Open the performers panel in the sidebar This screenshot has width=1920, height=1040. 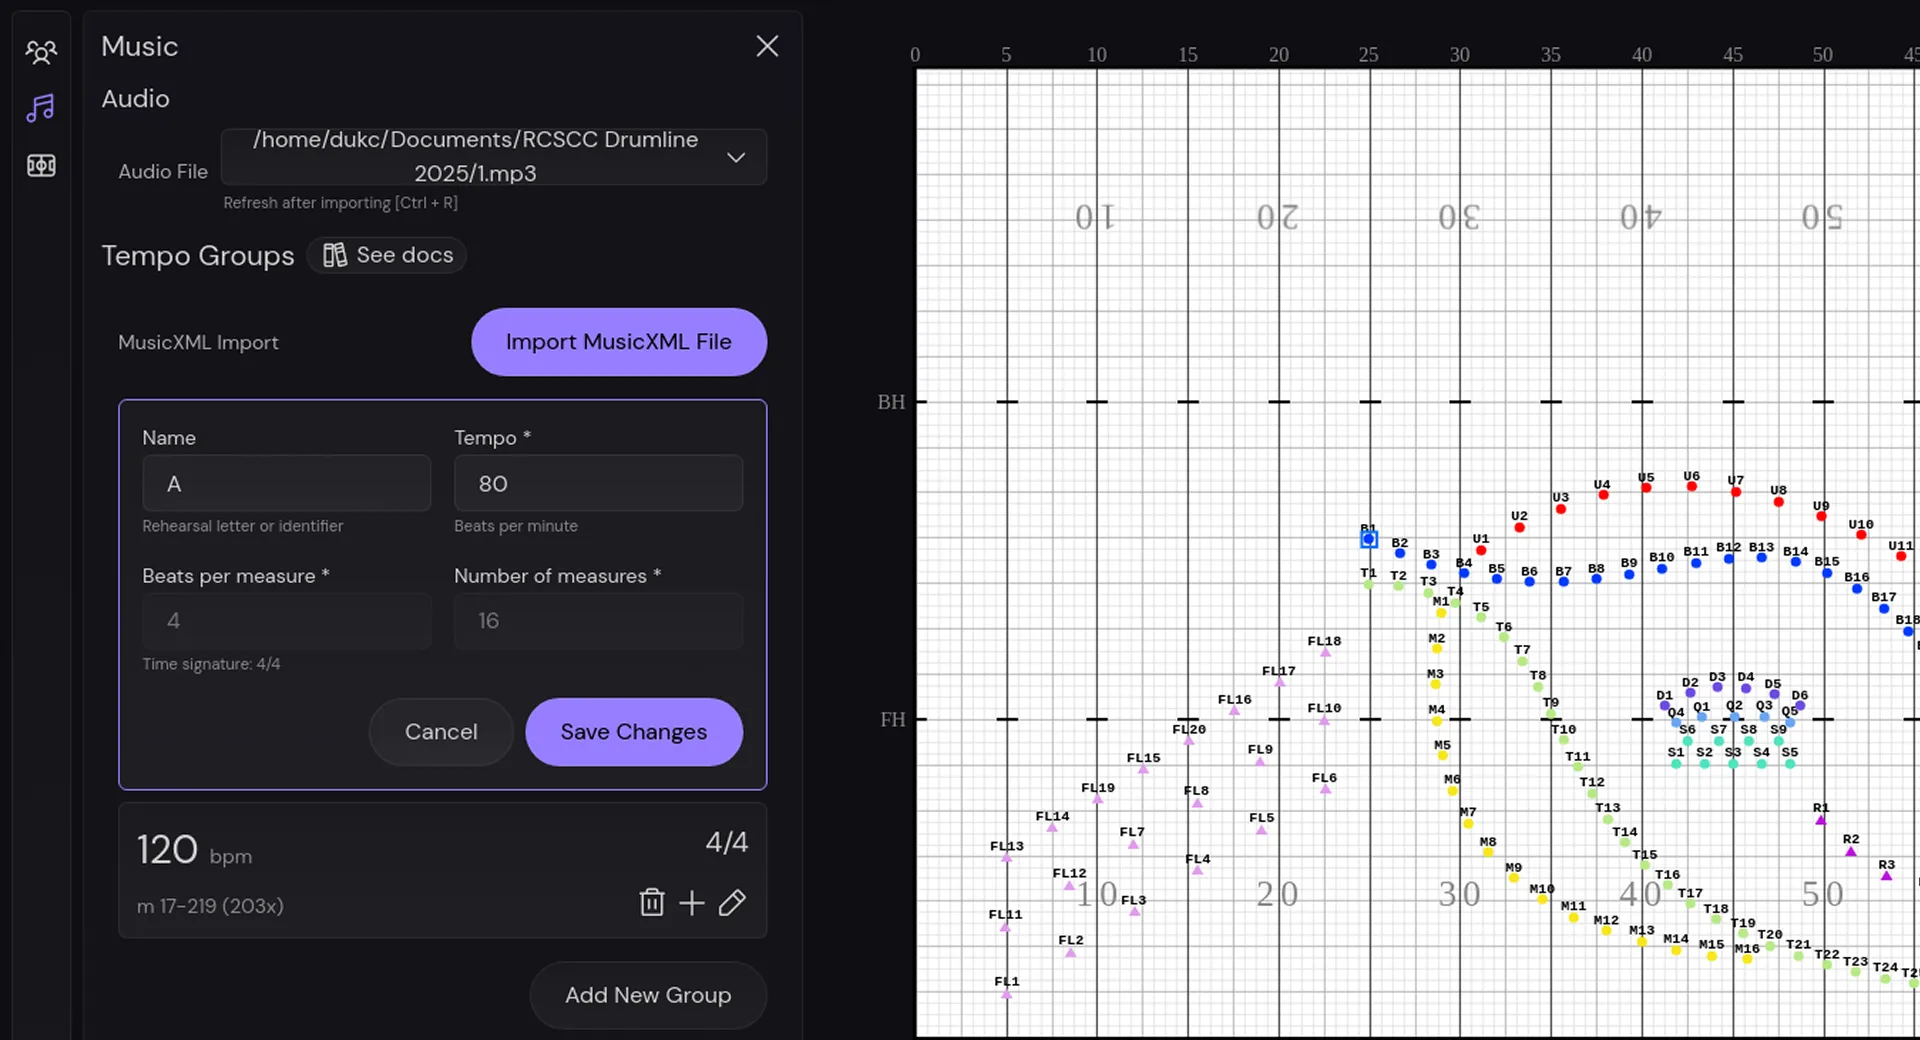pyautogui.click(x=41, y=51)
